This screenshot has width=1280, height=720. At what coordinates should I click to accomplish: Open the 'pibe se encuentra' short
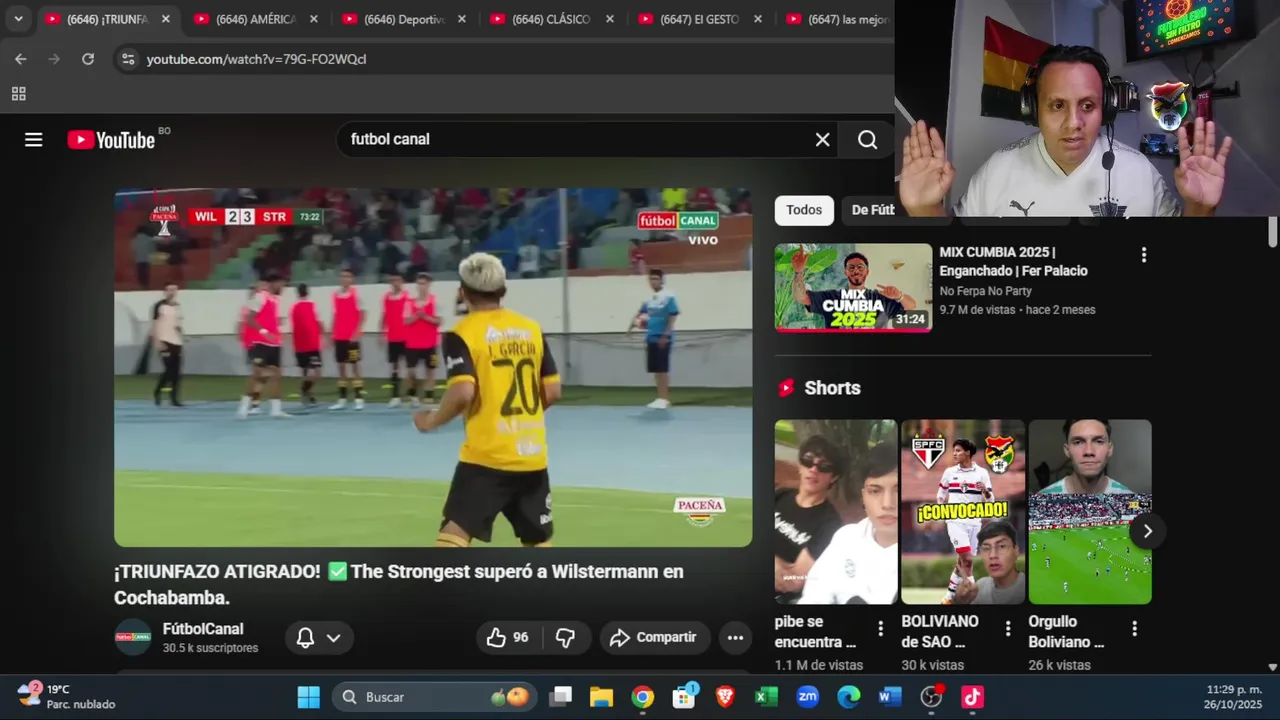pyautogui.click(x=836, y=511)
